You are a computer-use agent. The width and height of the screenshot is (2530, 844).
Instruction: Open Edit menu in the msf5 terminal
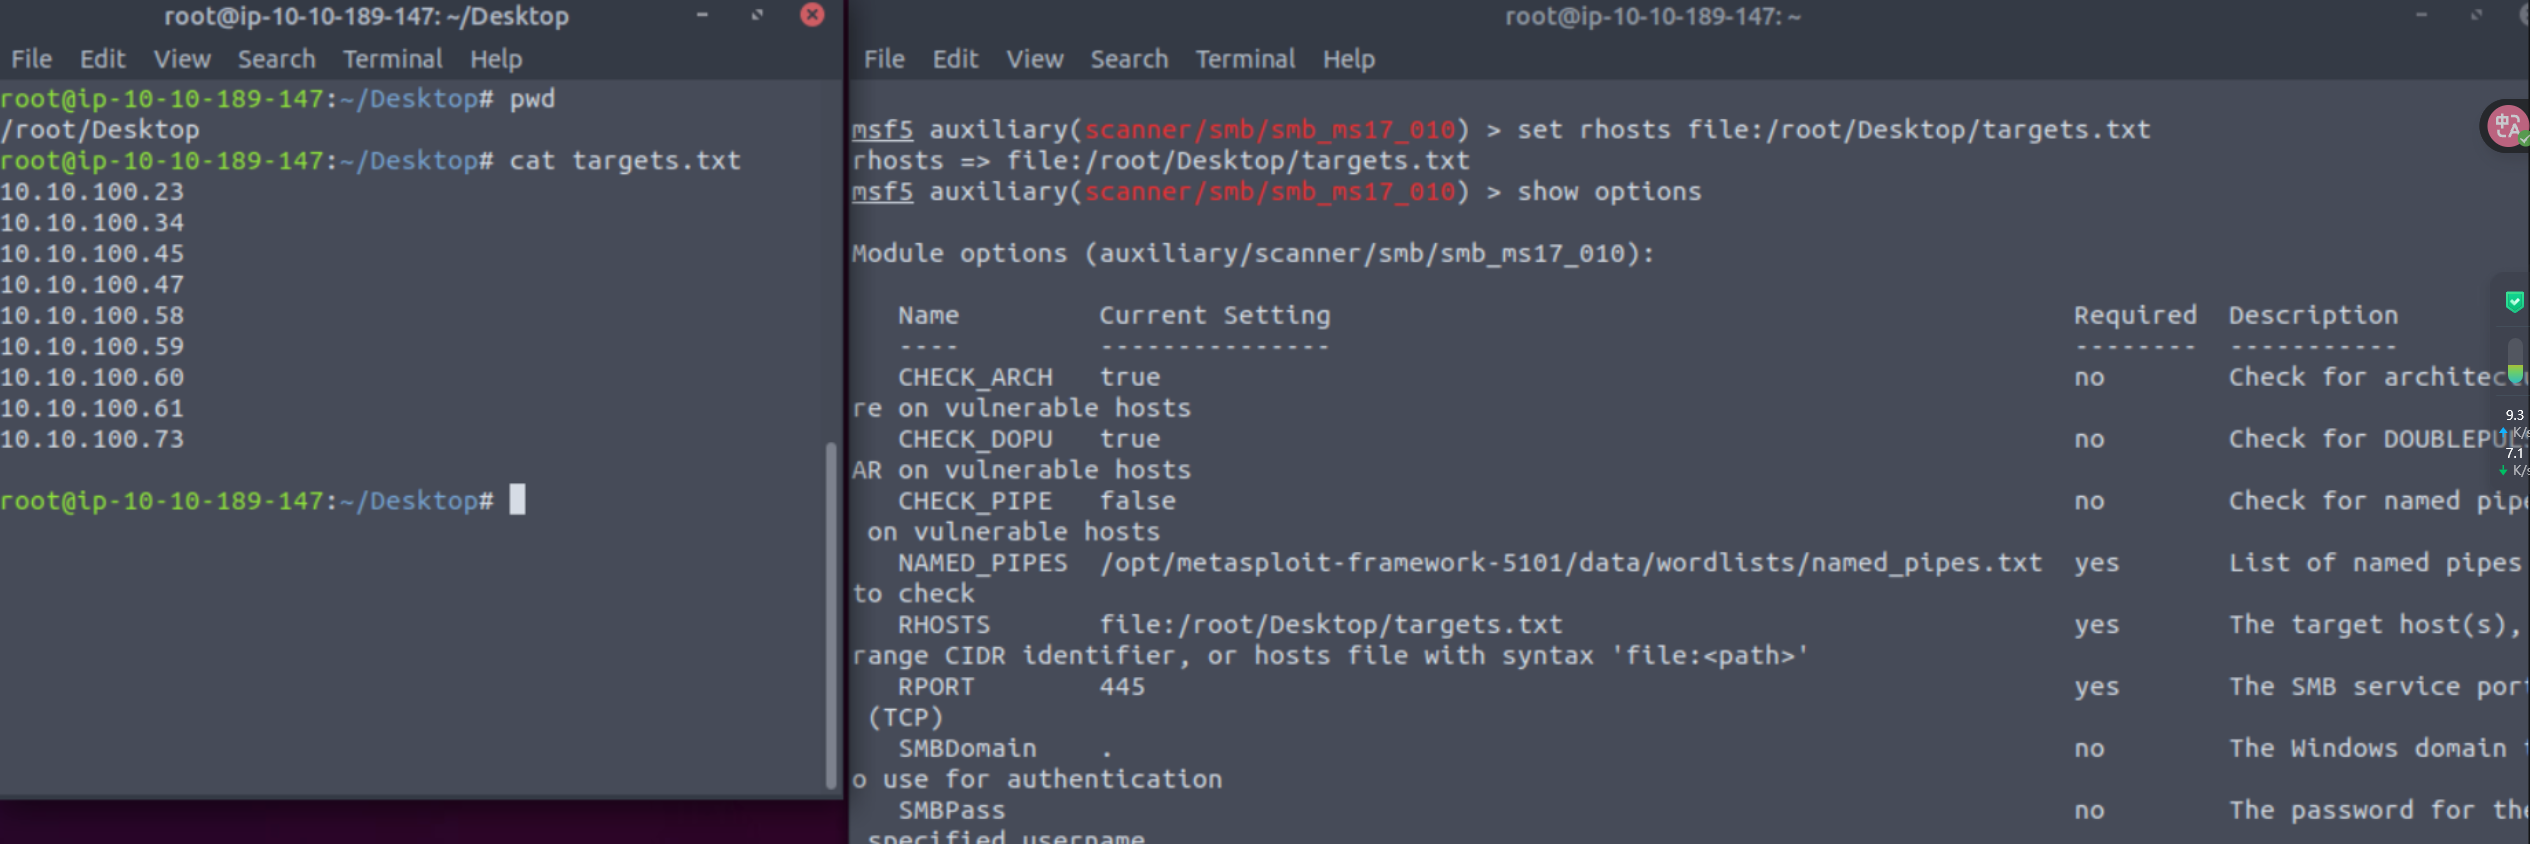click(955, 59)
